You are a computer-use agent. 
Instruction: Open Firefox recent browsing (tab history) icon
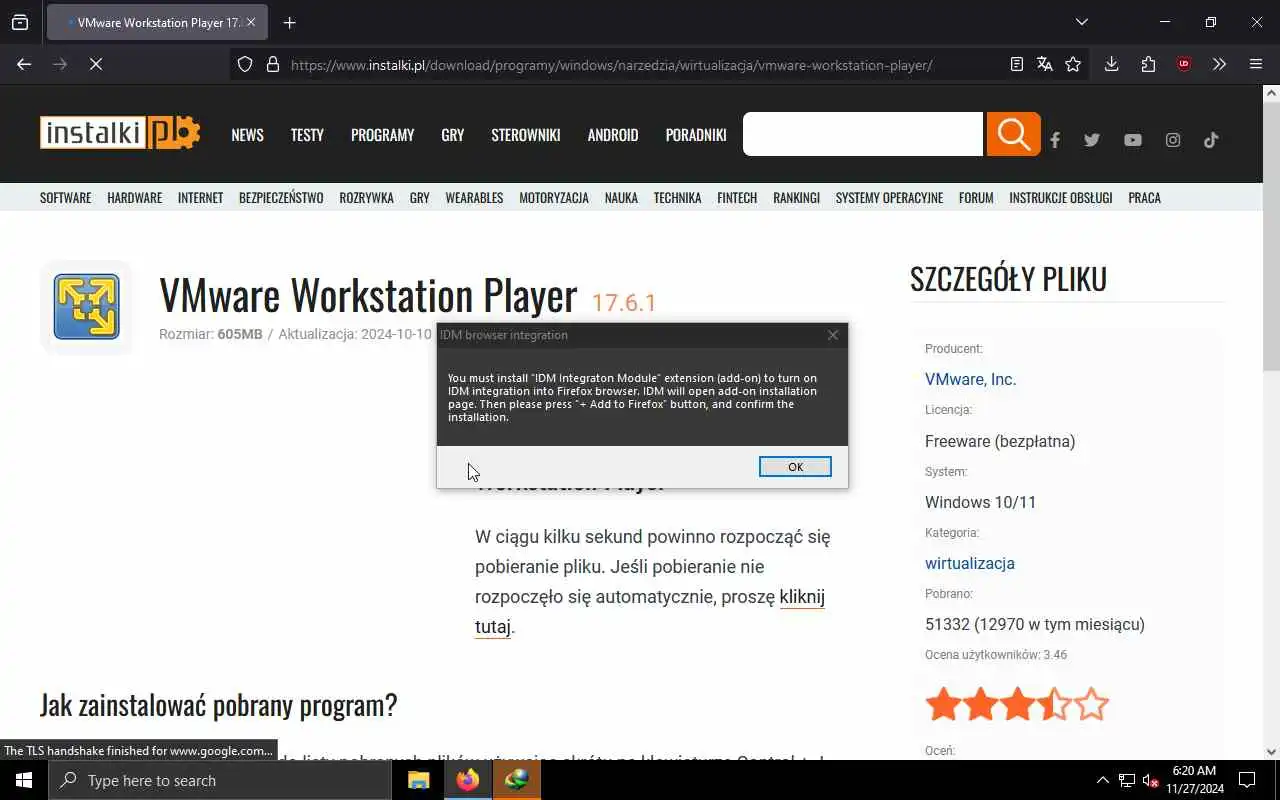[20, 22]
